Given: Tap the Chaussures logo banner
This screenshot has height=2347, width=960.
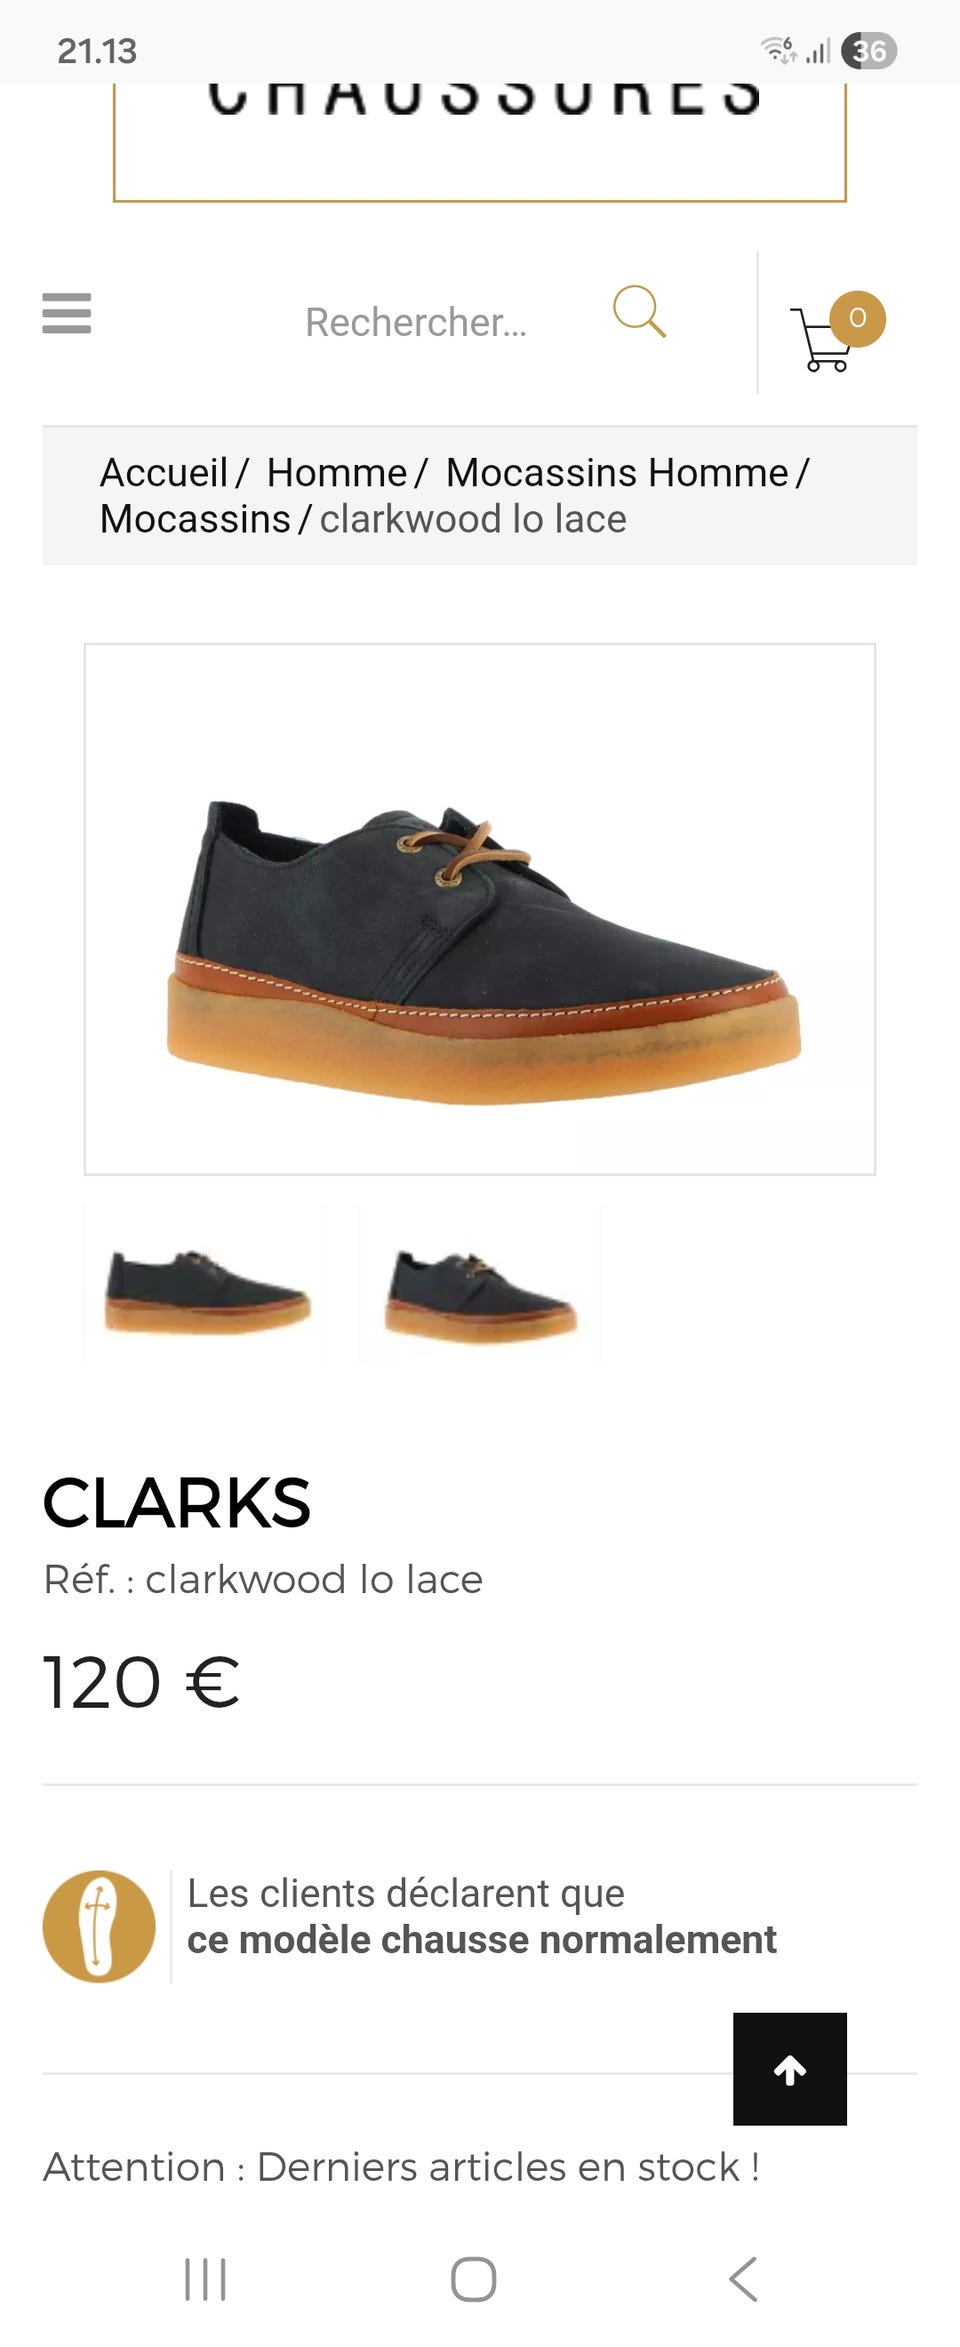Looking at the screenshot, I should pos(480,142).
